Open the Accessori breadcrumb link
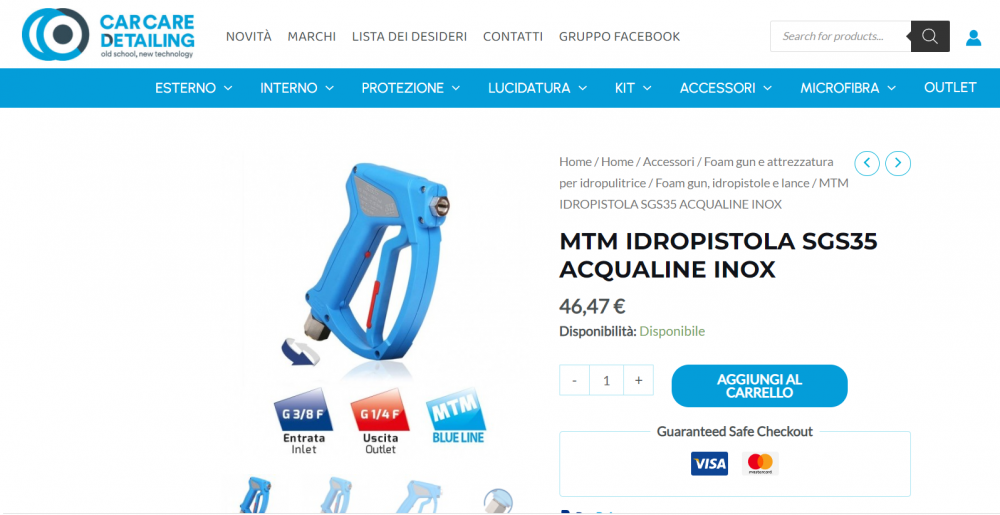Screen dimensions: 1000x515 coord(668,162)
